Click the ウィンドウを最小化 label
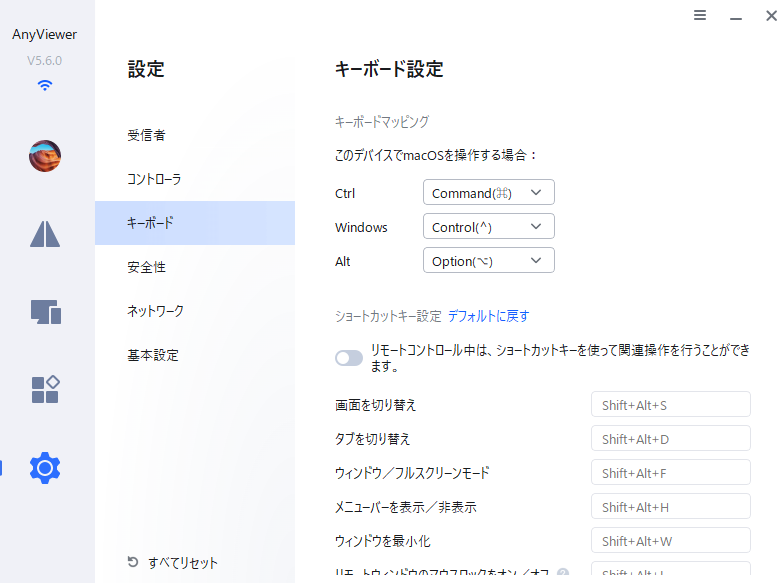This screenshot has width=781, height=583. [x=383, y=541]
